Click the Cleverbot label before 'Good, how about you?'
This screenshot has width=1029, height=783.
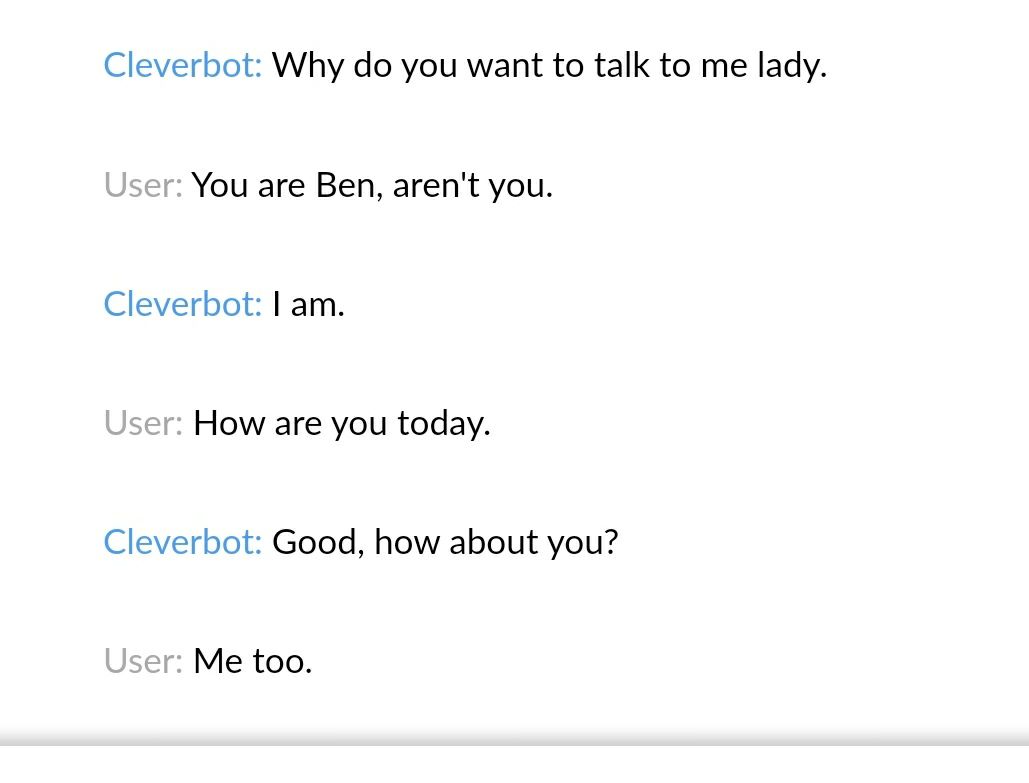[x=182, y=542]
